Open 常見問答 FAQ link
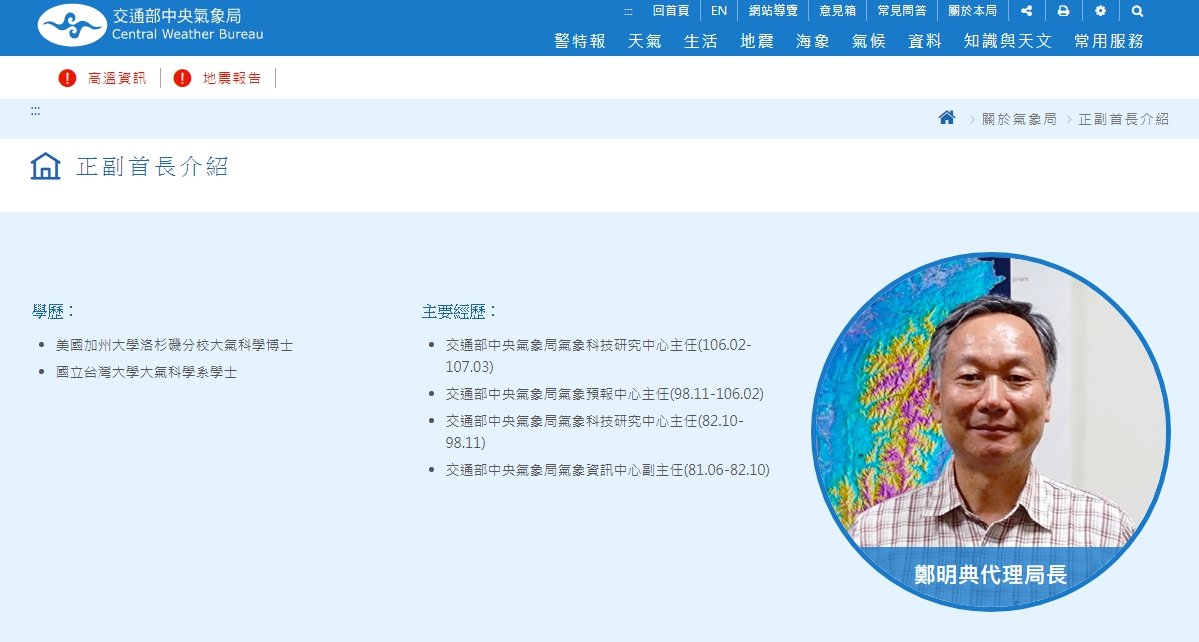The image size is (1199, 642). 902,11
